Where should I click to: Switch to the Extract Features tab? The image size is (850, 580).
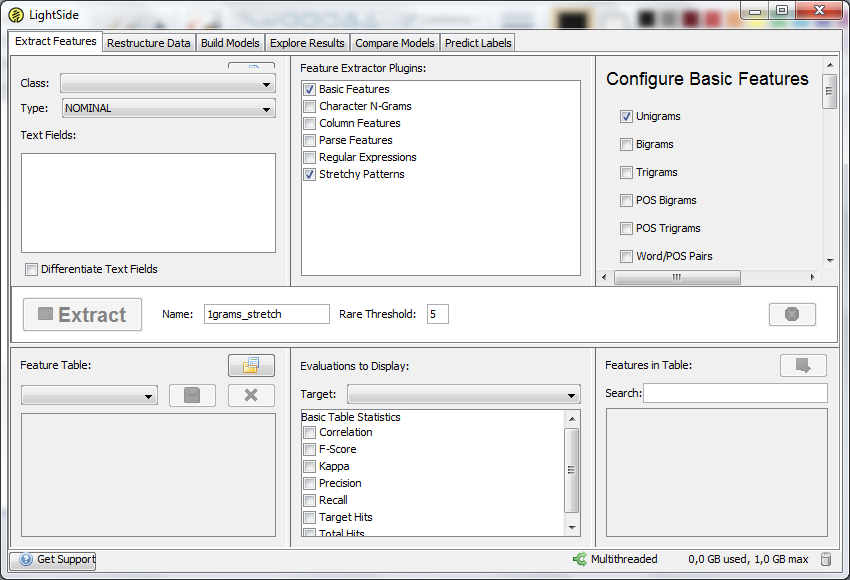55,41
